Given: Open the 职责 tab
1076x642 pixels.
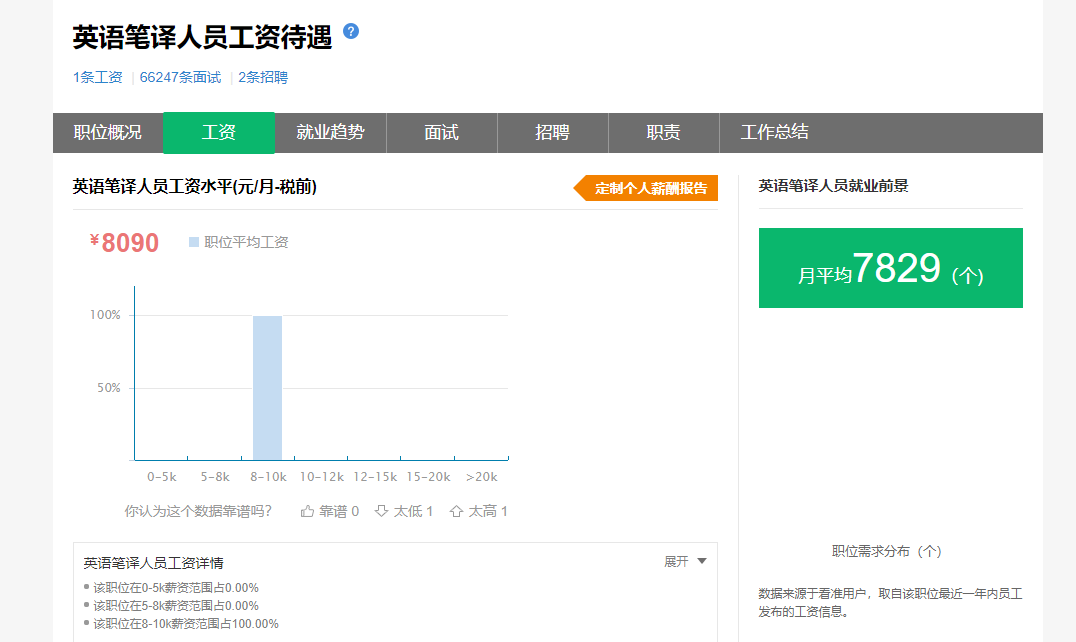Looking at the screenshot, I should (663, 133).
